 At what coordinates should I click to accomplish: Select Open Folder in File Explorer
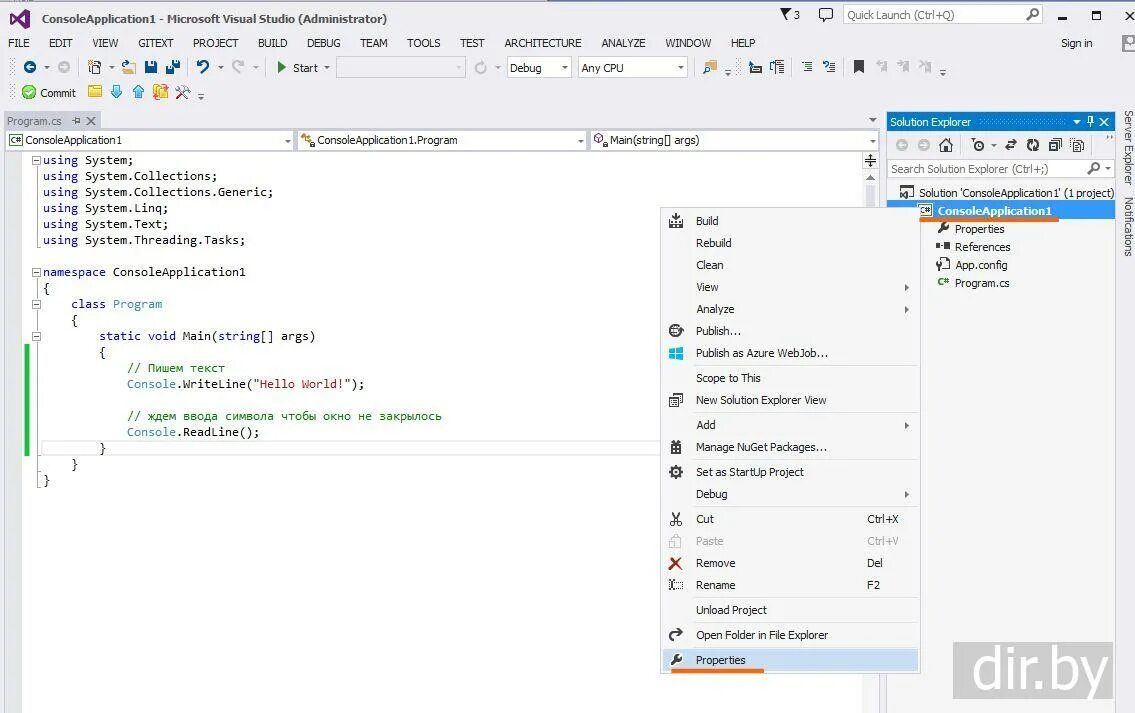tap(790, 635)
